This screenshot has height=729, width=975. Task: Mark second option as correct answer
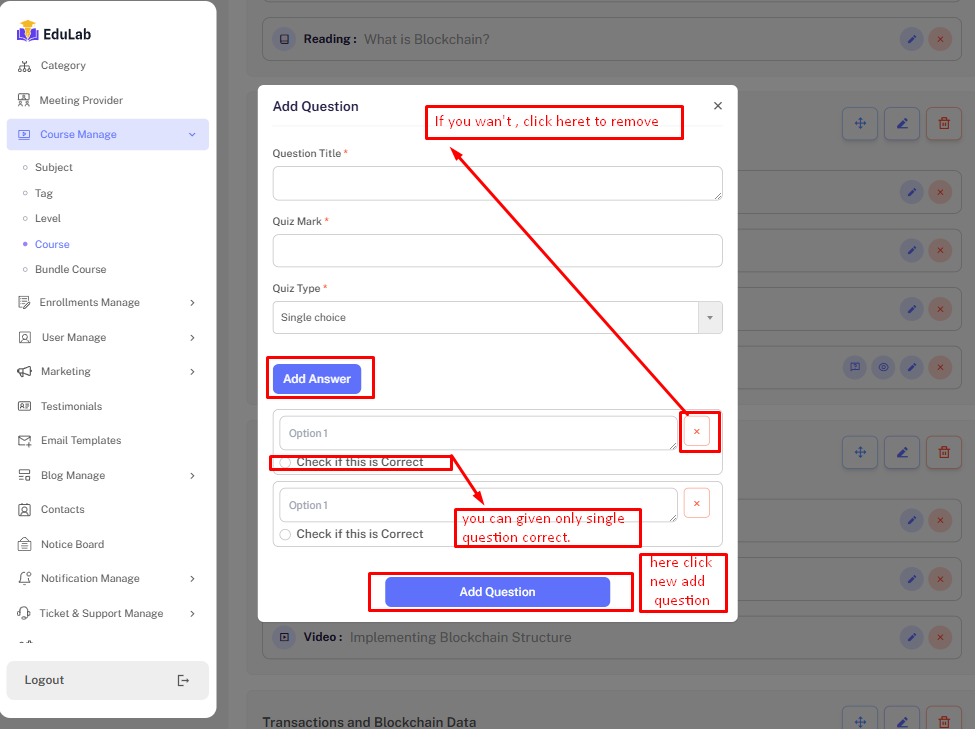tap(286, 535)
